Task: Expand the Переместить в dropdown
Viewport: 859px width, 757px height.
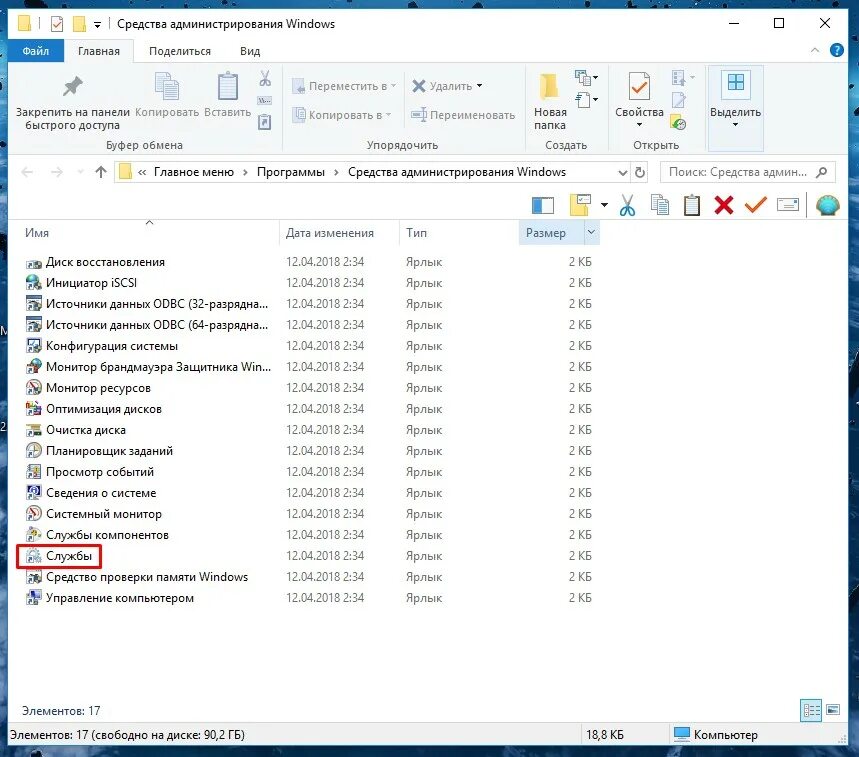Action: point(393,86)
